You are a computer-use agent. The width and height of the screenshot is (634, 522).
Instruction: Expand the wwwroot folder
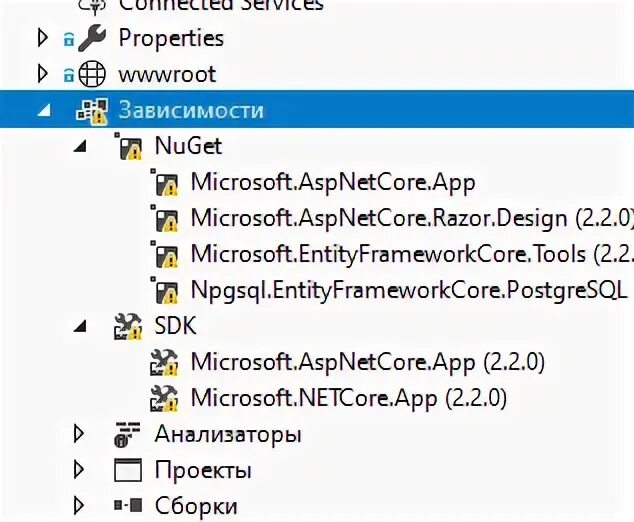[42, 74]
